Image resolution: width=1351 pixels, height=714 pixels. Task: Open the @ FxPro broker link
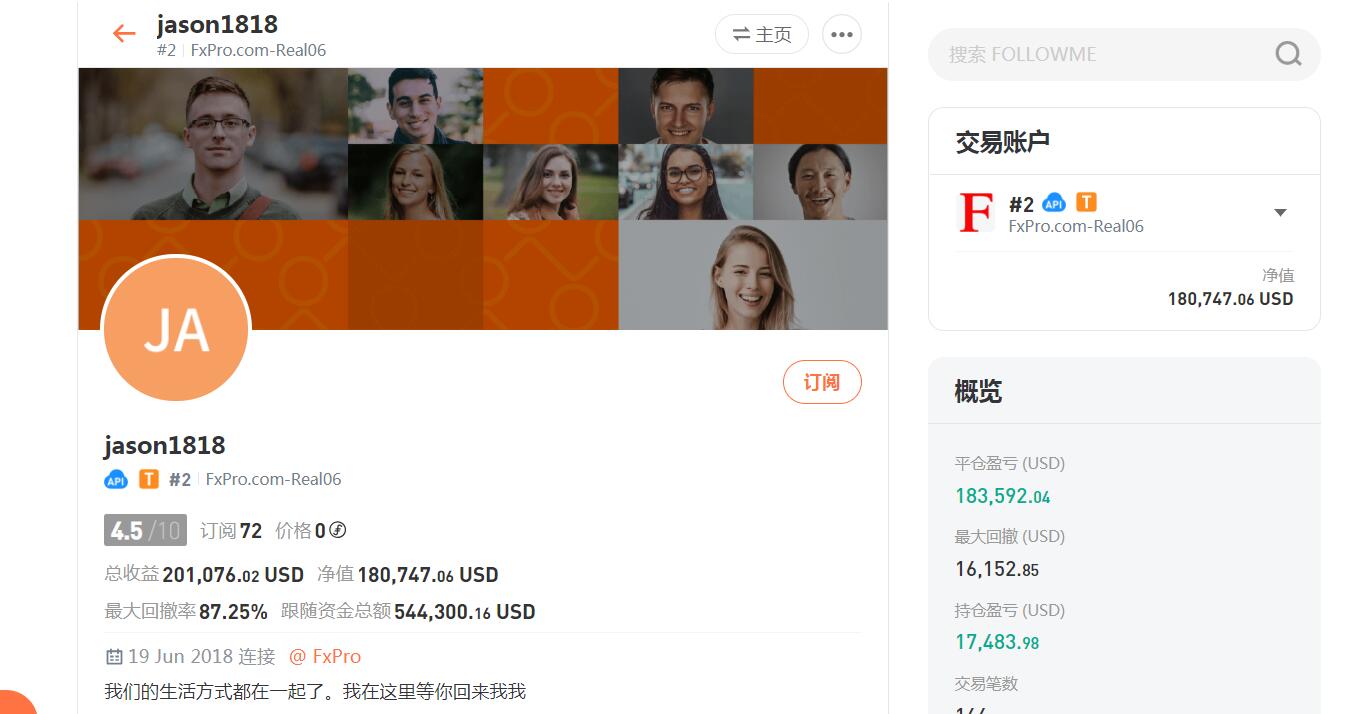click(x=325, y=657)
